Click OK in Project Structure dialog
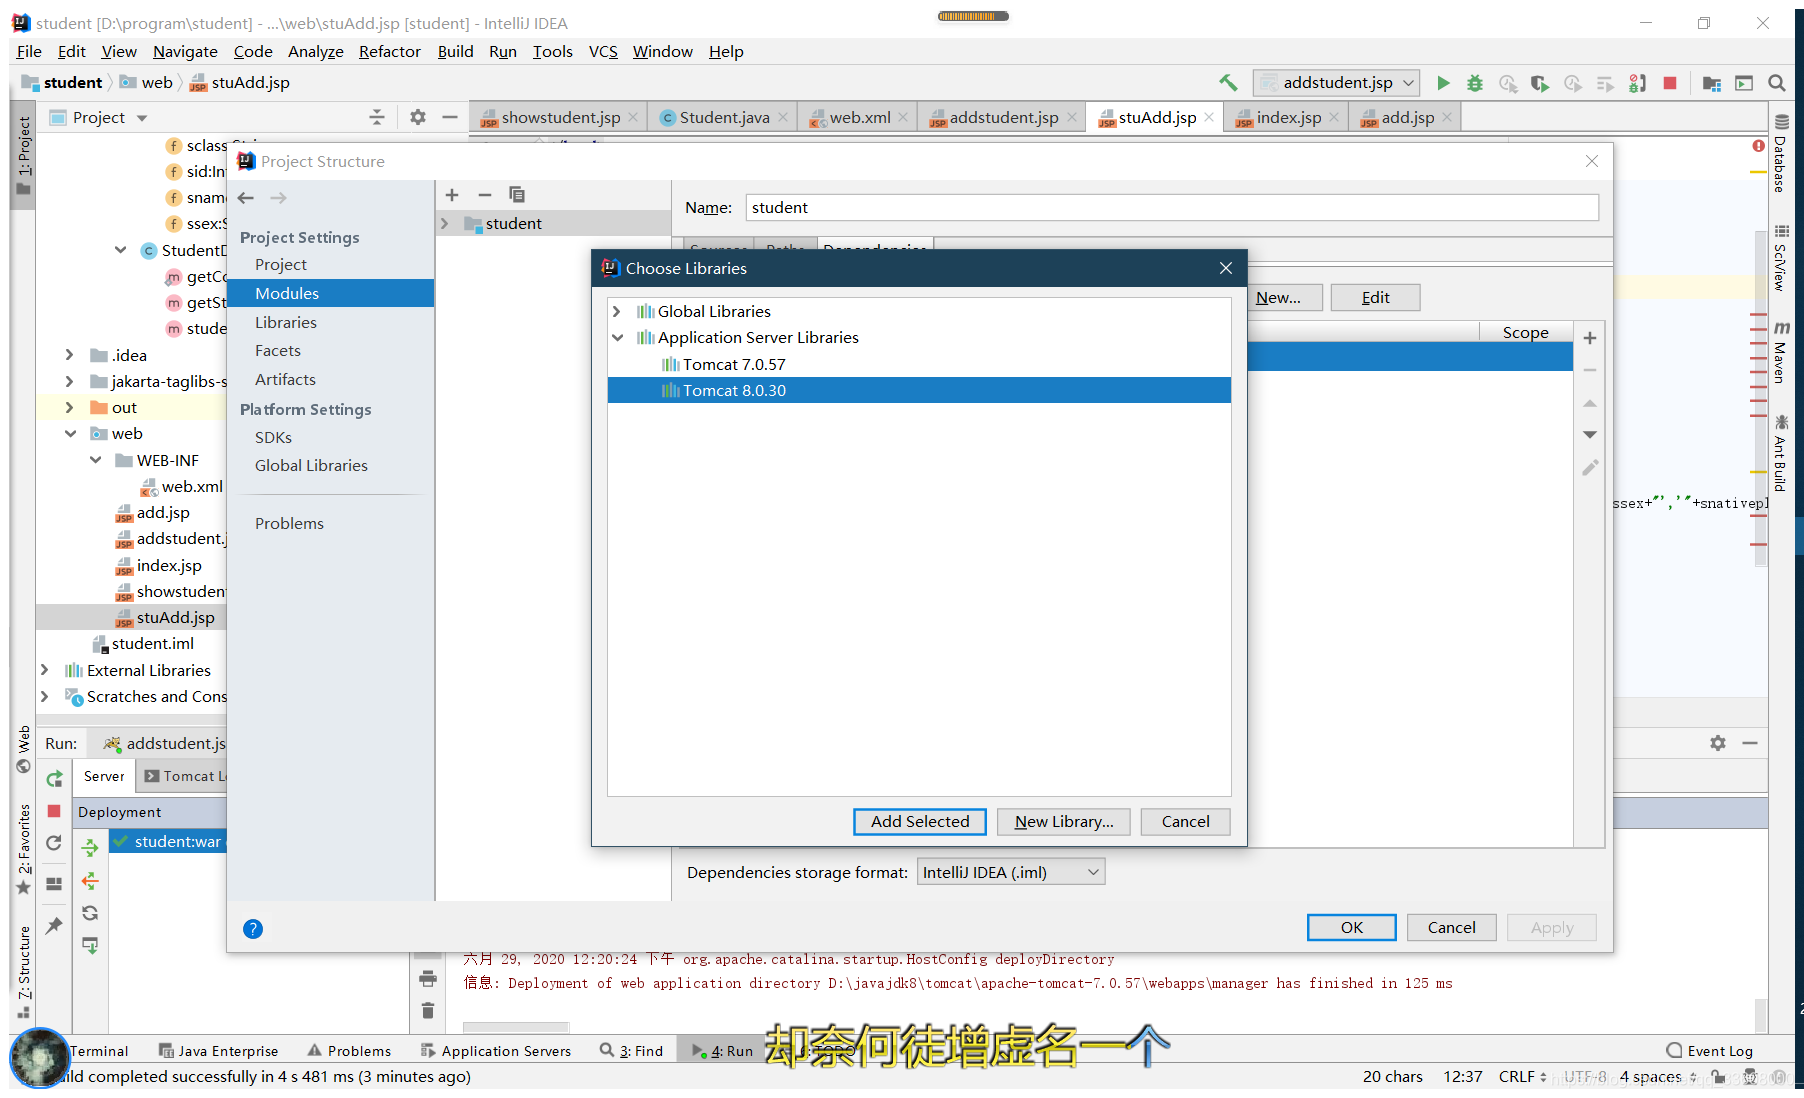This screenshot has height=1098, width=1804. [x=1351, y=928]
